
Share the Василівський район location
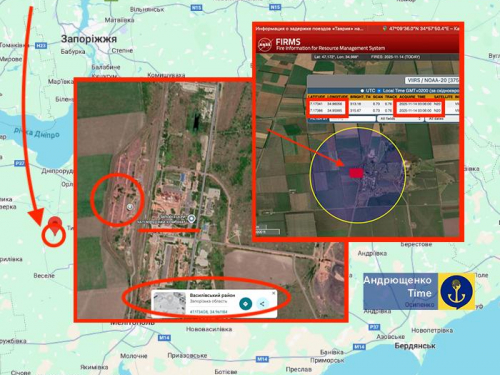262,304
